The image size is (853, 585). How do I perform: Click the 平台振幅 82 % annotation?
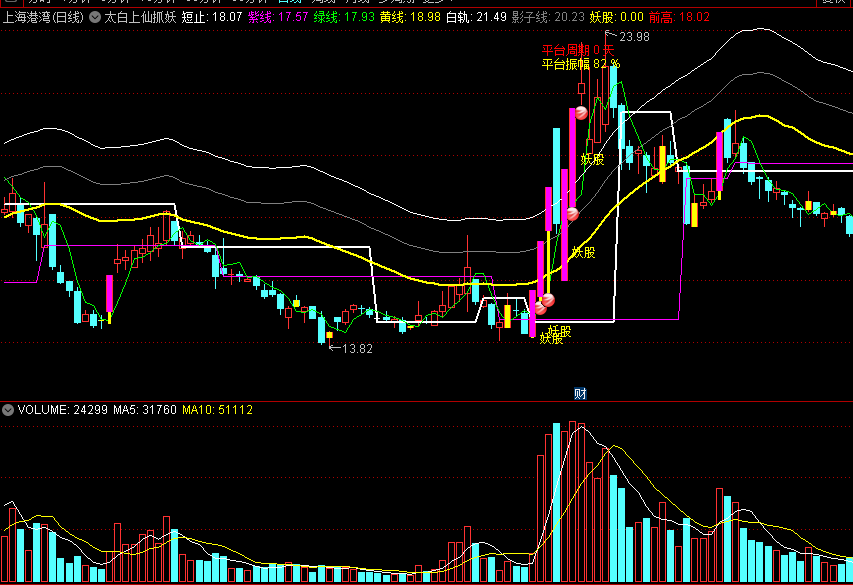pos(581,64)
